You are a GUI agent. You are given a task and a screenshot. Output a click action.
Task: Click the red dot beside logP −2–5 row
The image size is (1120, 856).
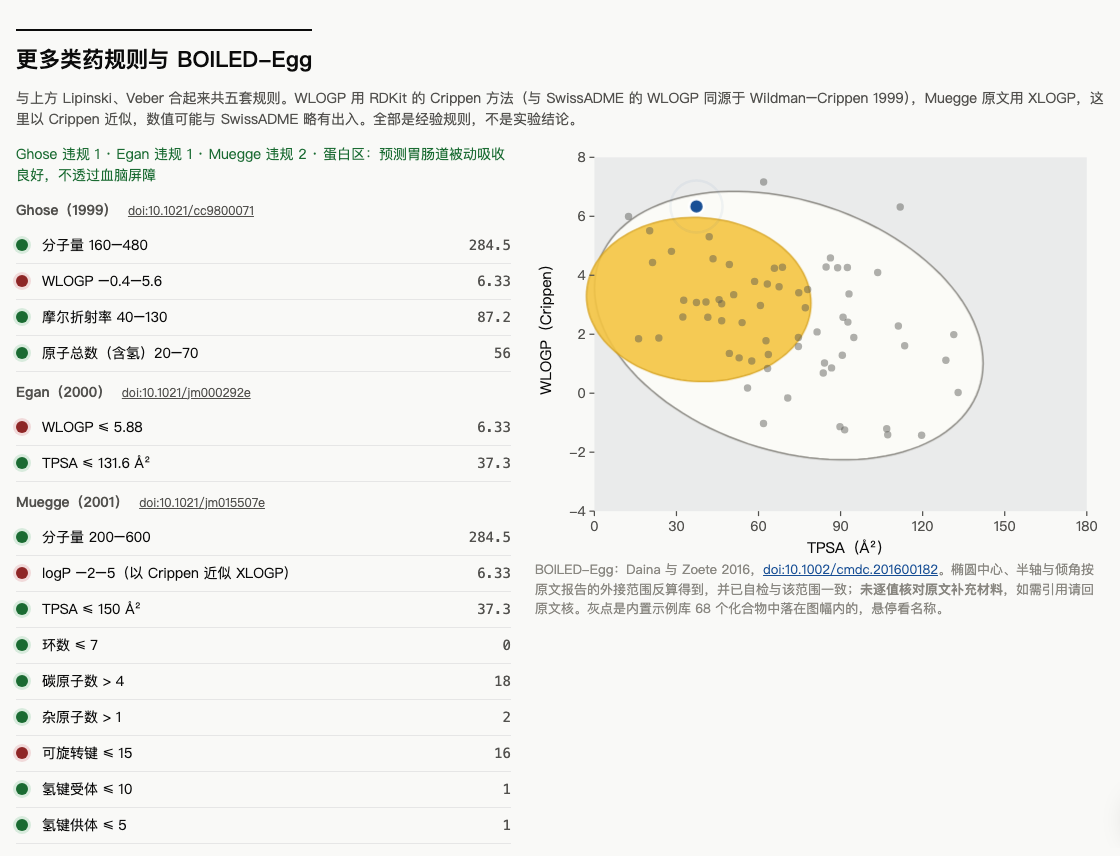click(22, 573)
